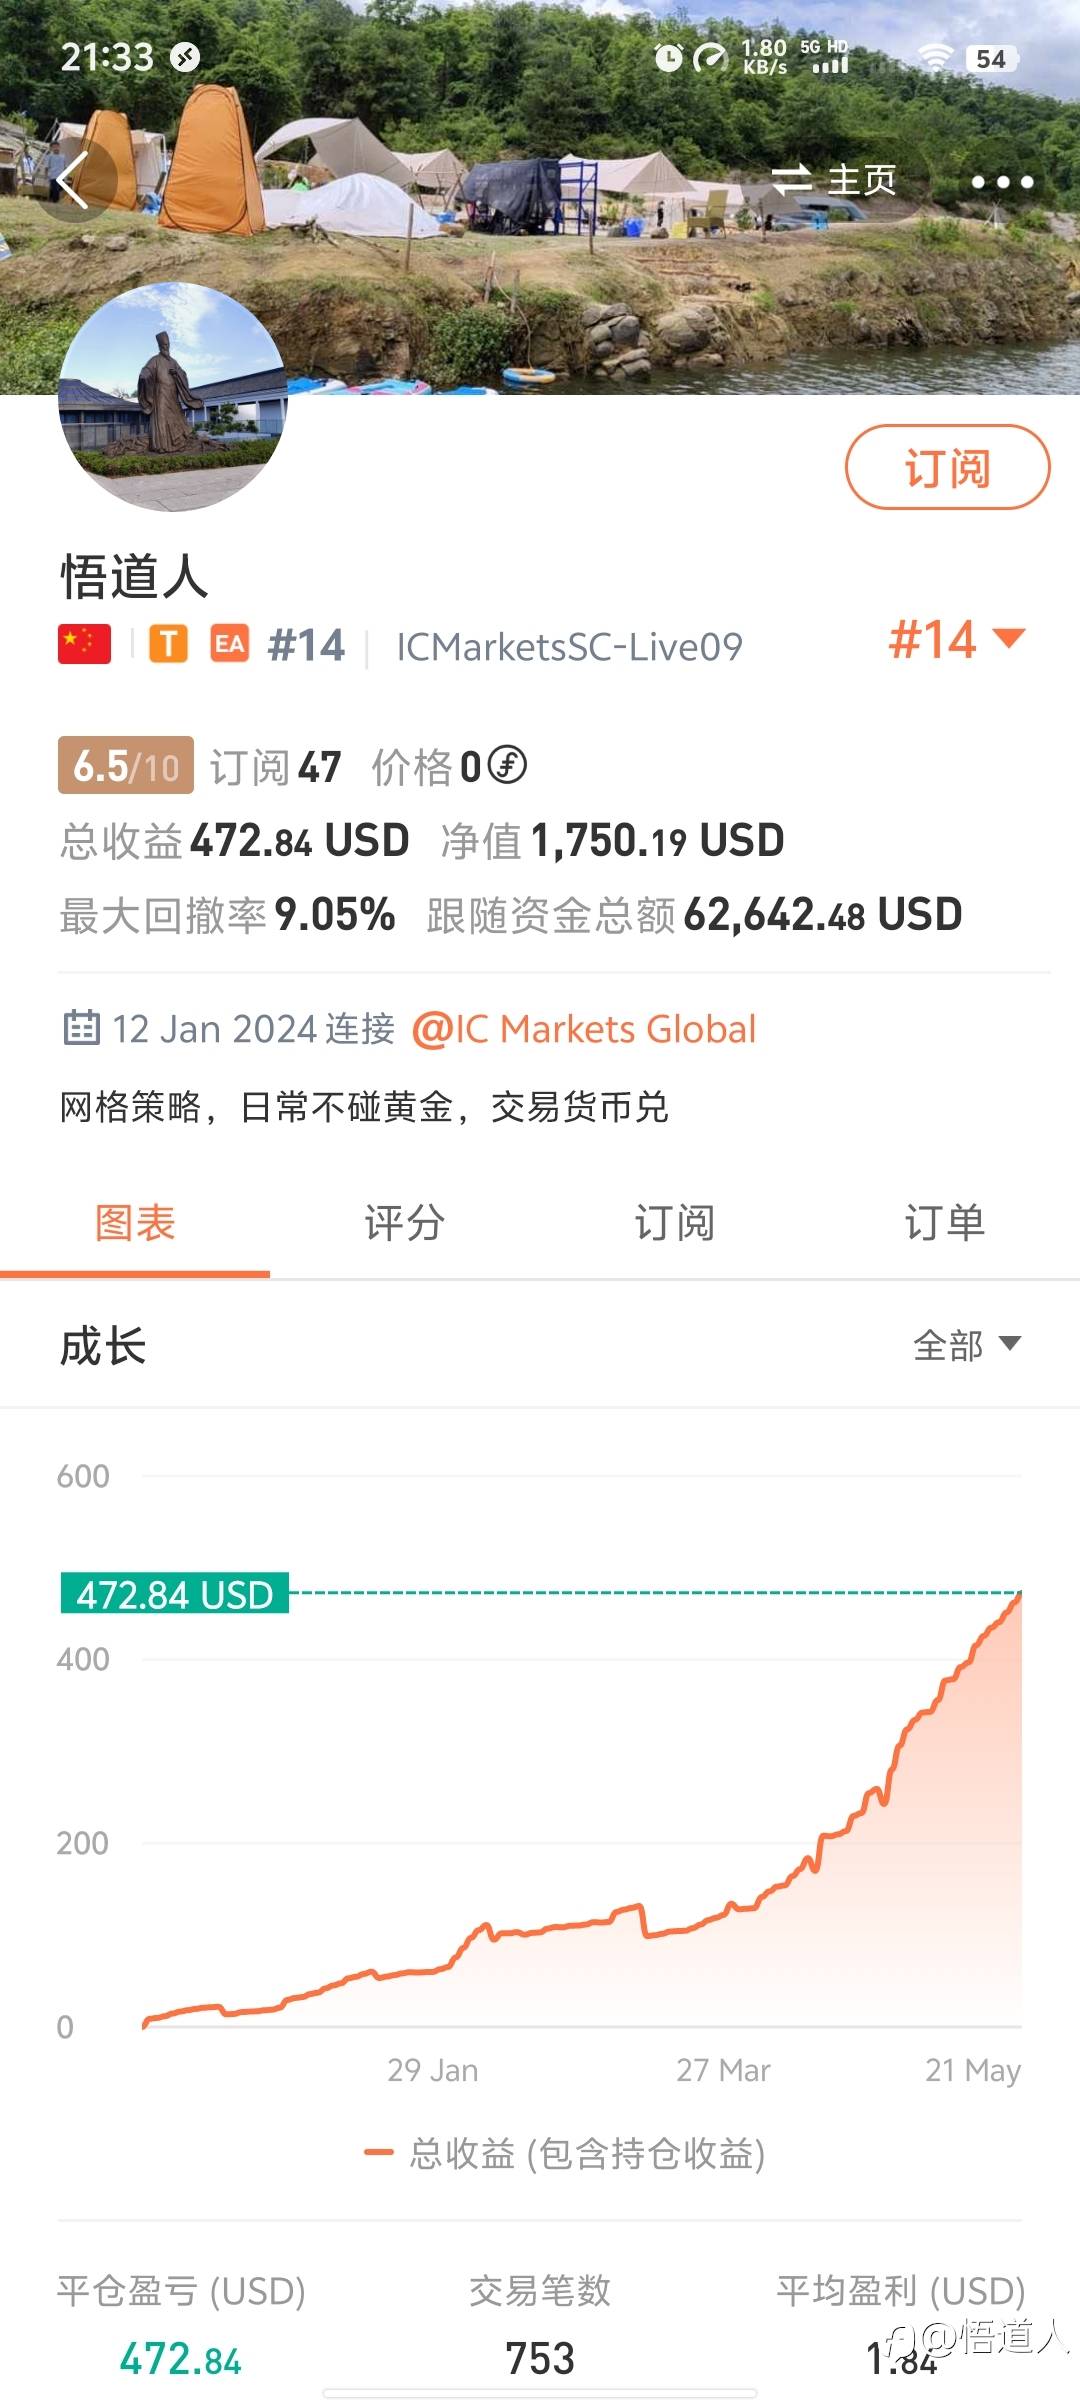1080x2400 pixels.
Task: Tap the China flag icon
Action: 84,645
